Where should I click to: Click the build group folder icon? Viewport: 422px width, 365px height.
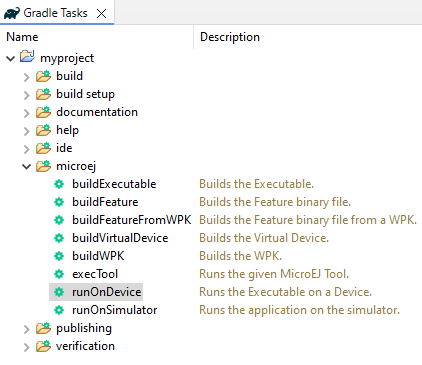[x=44, y=76]
